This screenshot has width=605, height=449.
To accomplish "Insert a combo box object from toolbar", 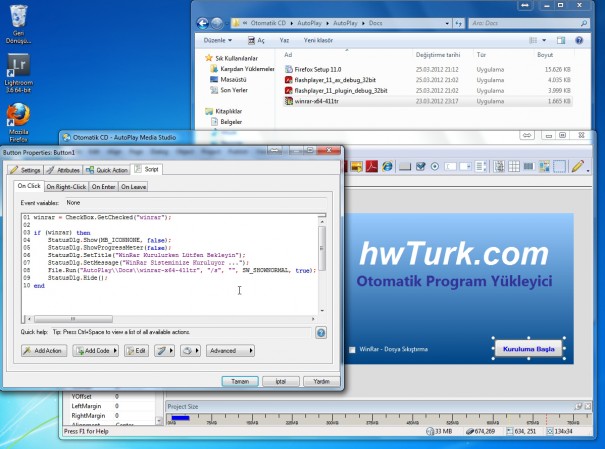I will [x=465, y=167].
